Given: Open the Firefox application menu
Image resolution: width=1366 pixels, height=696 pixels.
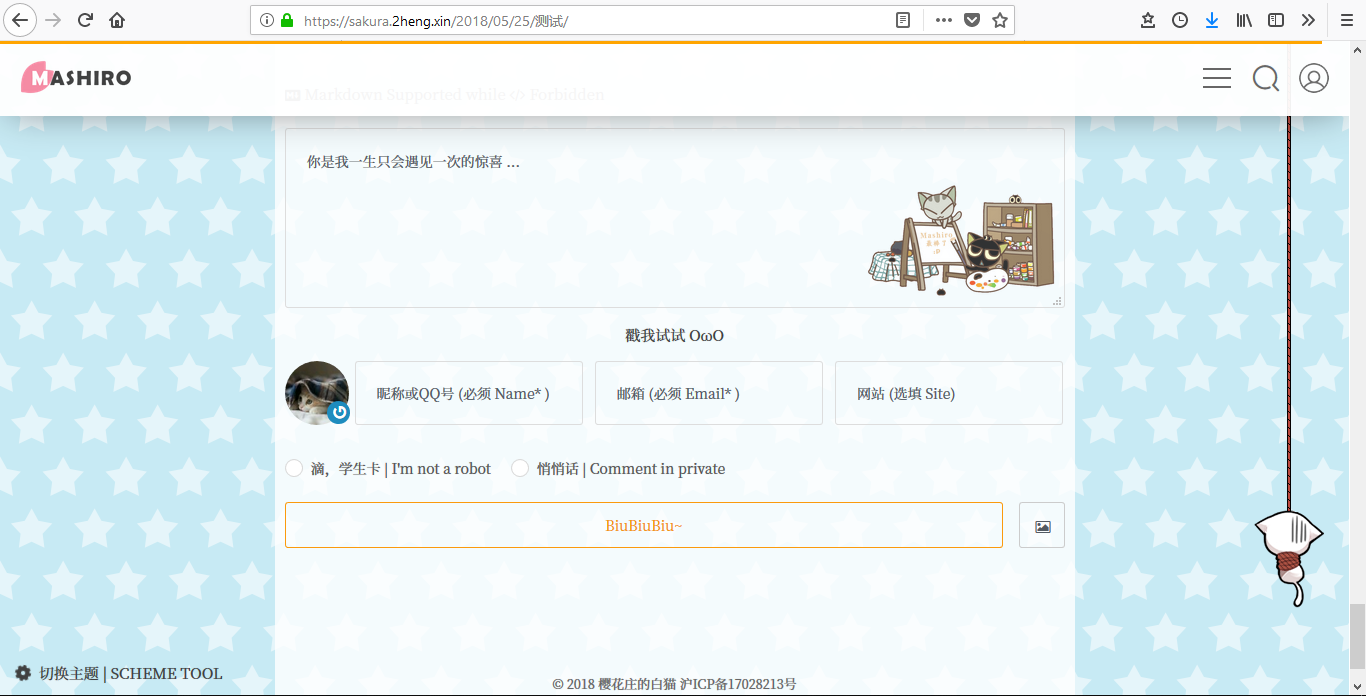Looking at the screenshot, I should click(x=1346, y=20).
